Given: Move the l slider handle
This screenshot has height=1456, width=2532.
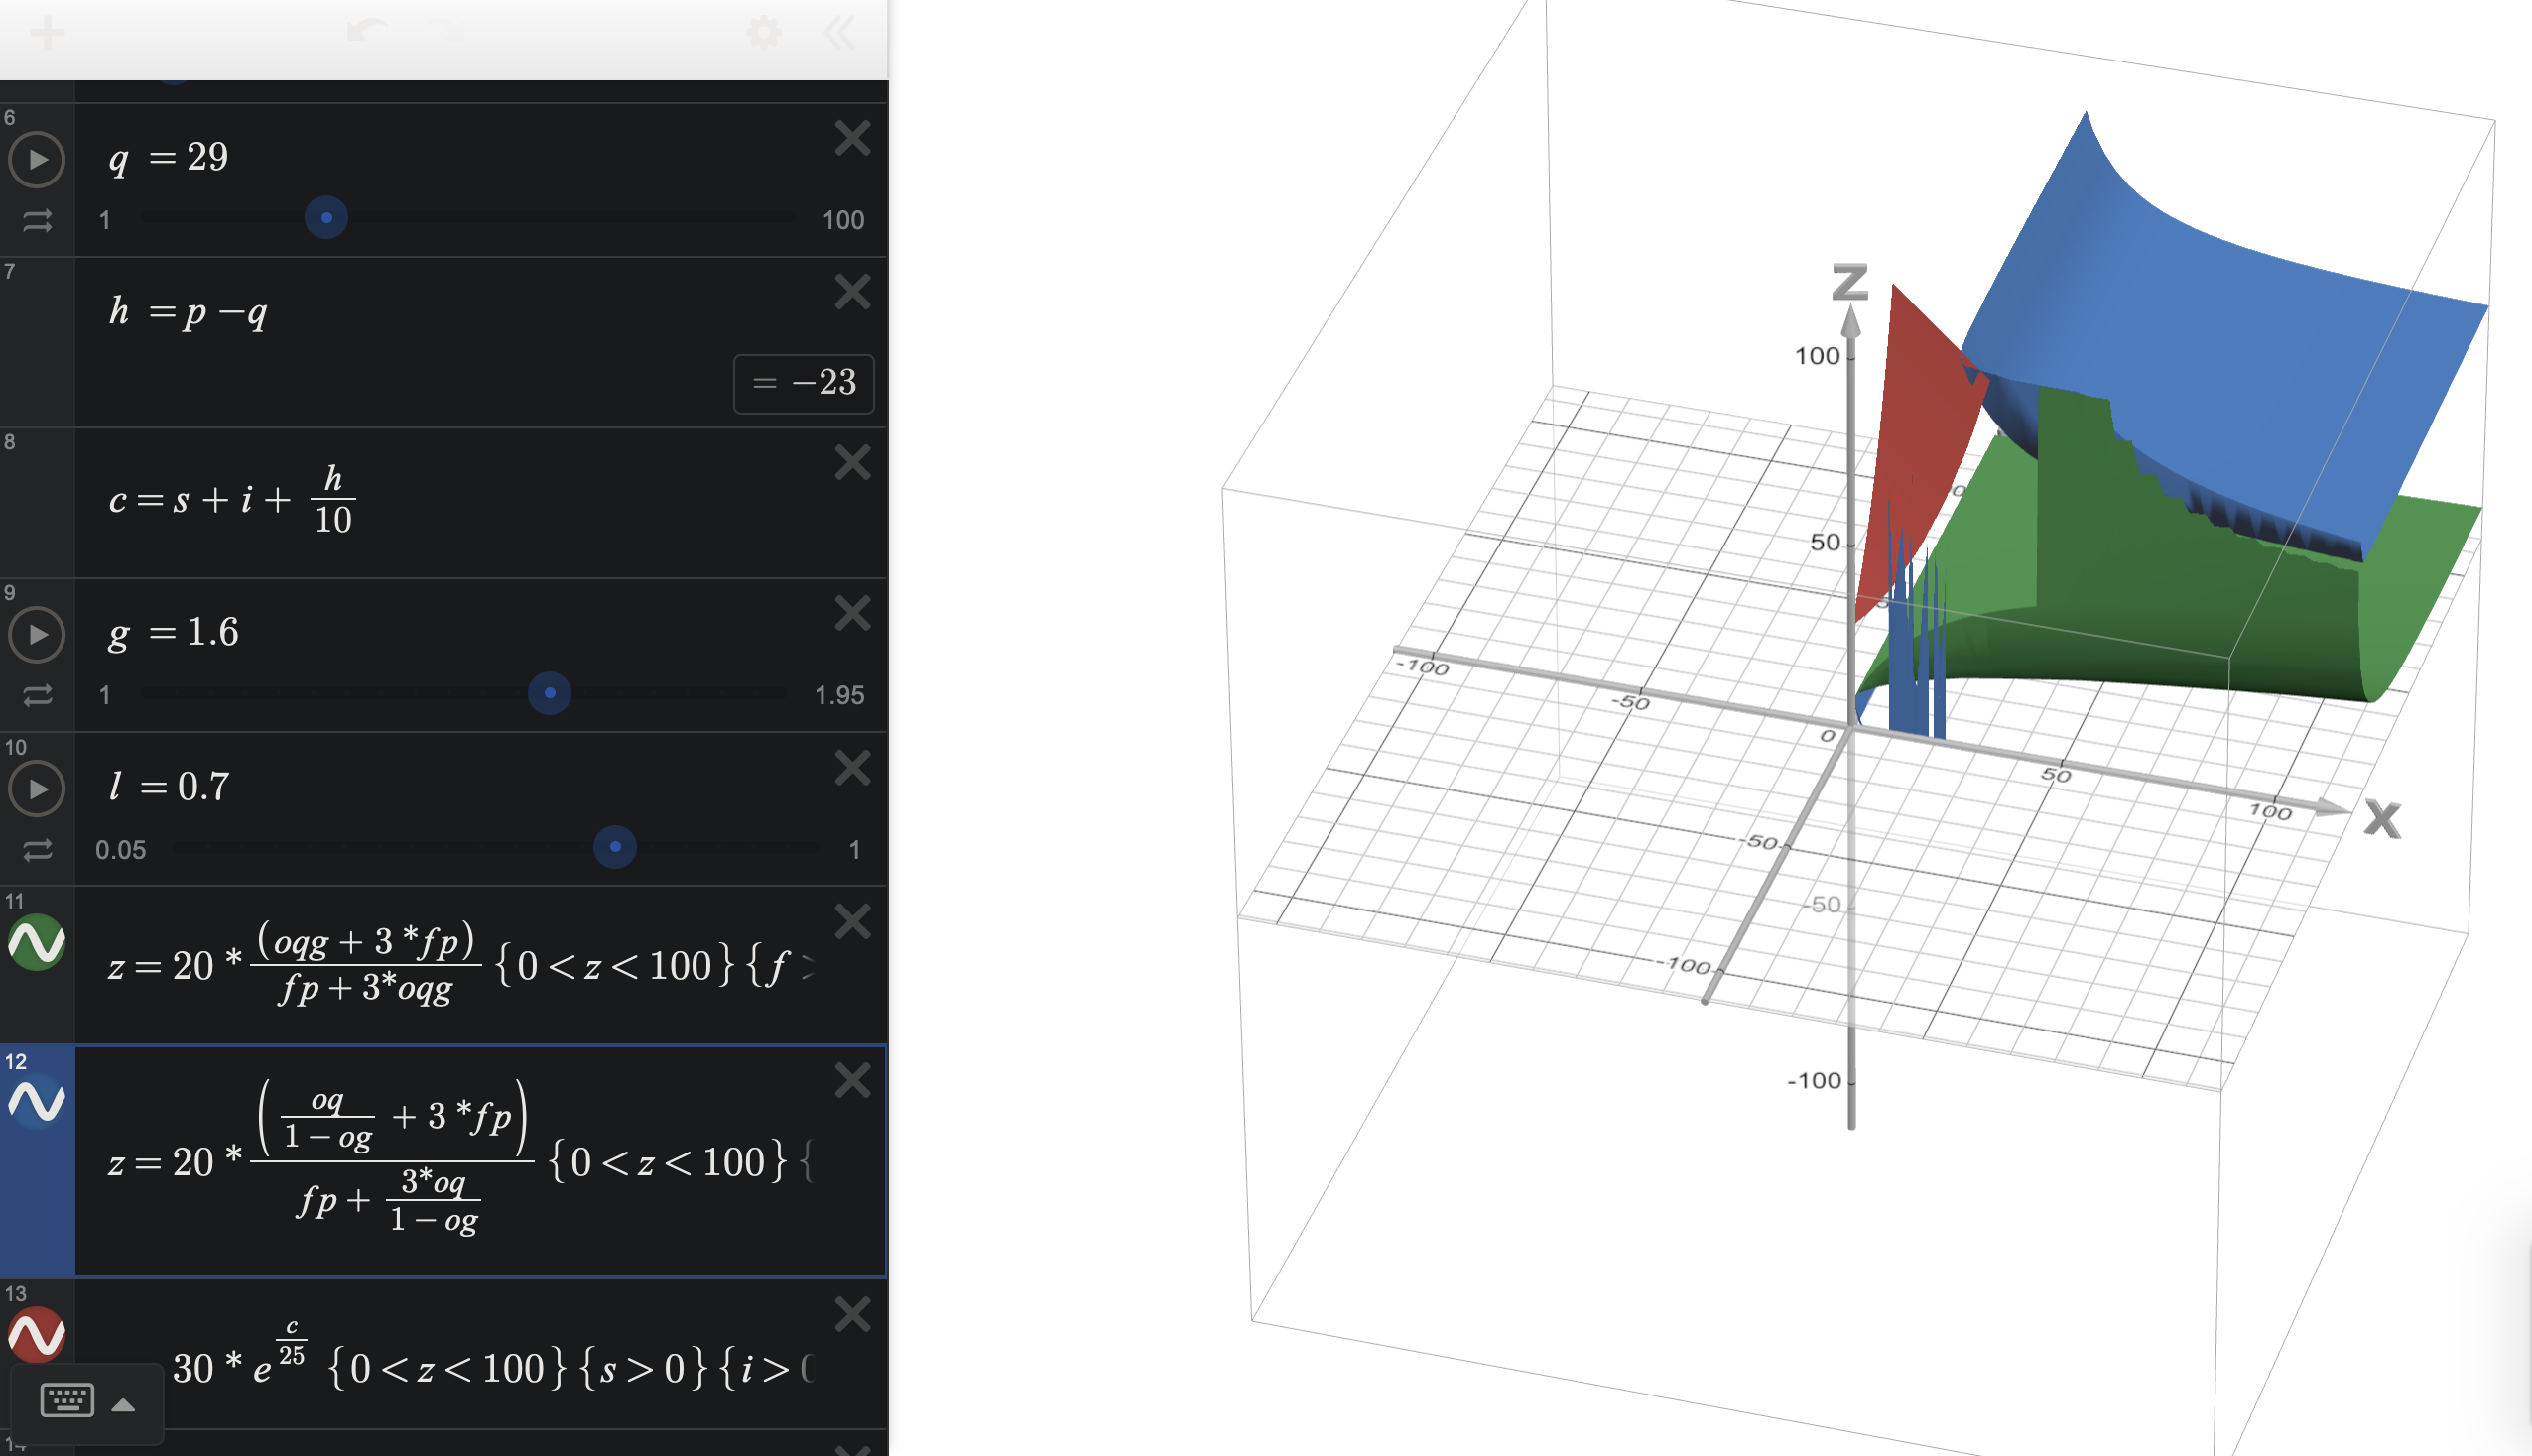Looking at the screenshot, I should click(615, 847).
